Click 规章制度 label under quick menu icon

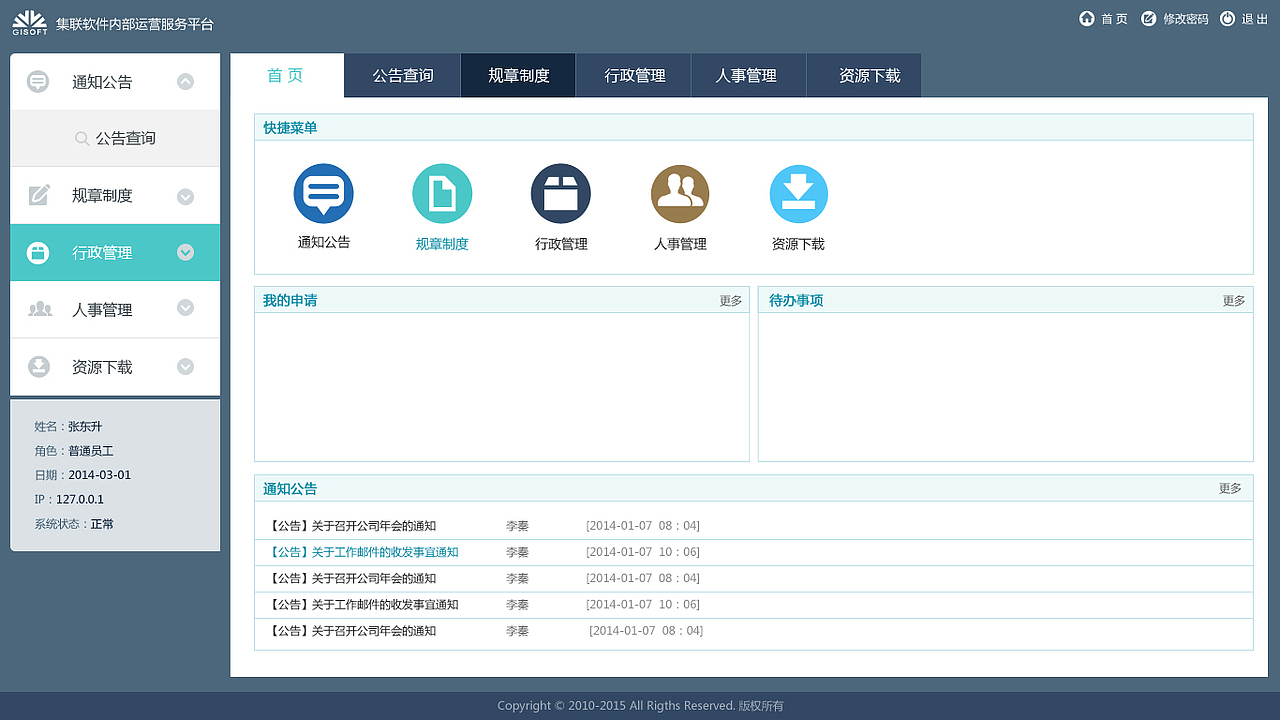[x=442, y=244]
